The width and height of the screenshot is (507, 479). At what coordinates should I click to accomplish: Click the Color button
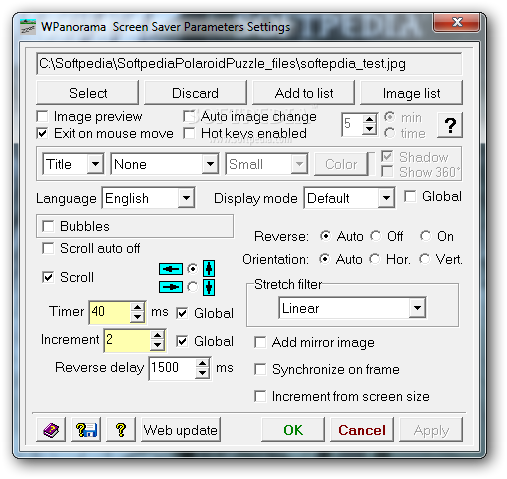(341, 164)
